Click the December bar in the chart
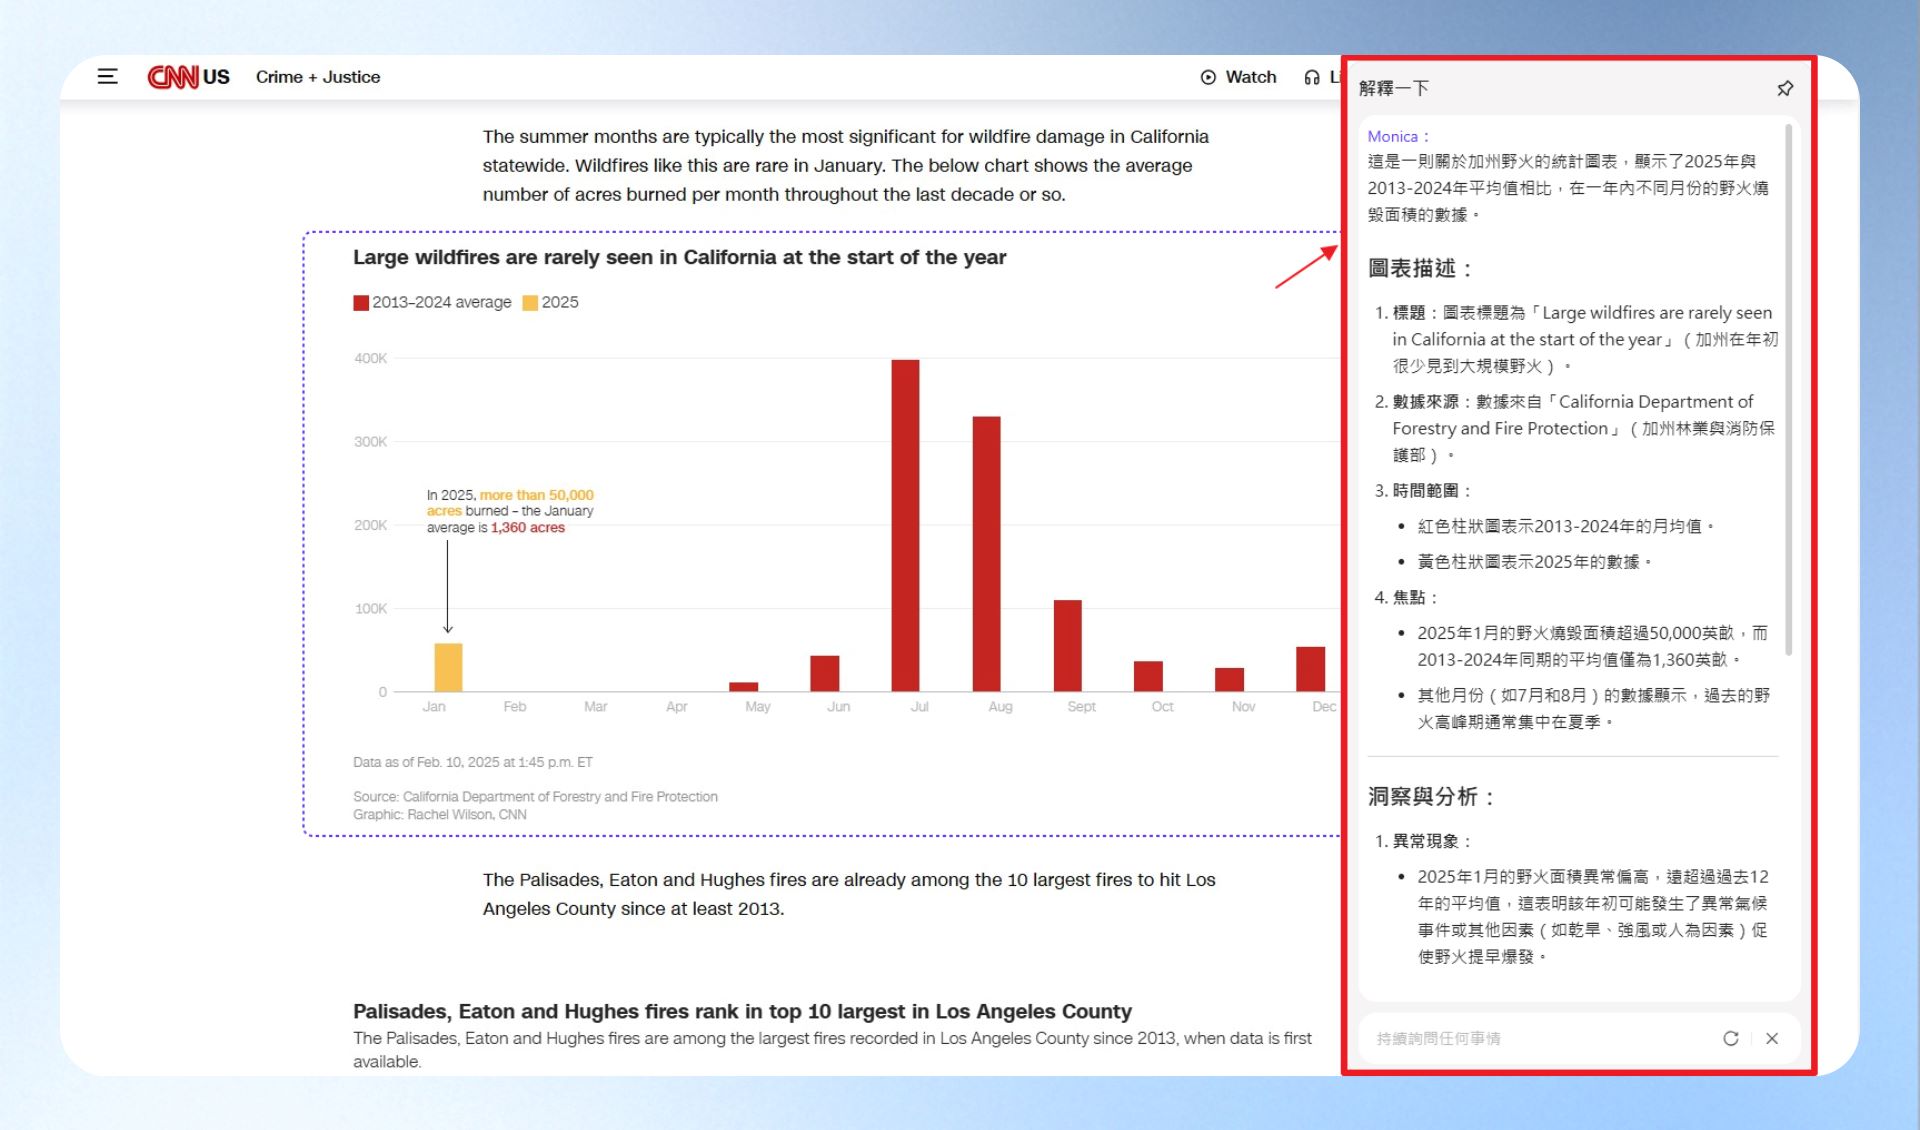The image size is (1920, 1130). pos(1310,669)
